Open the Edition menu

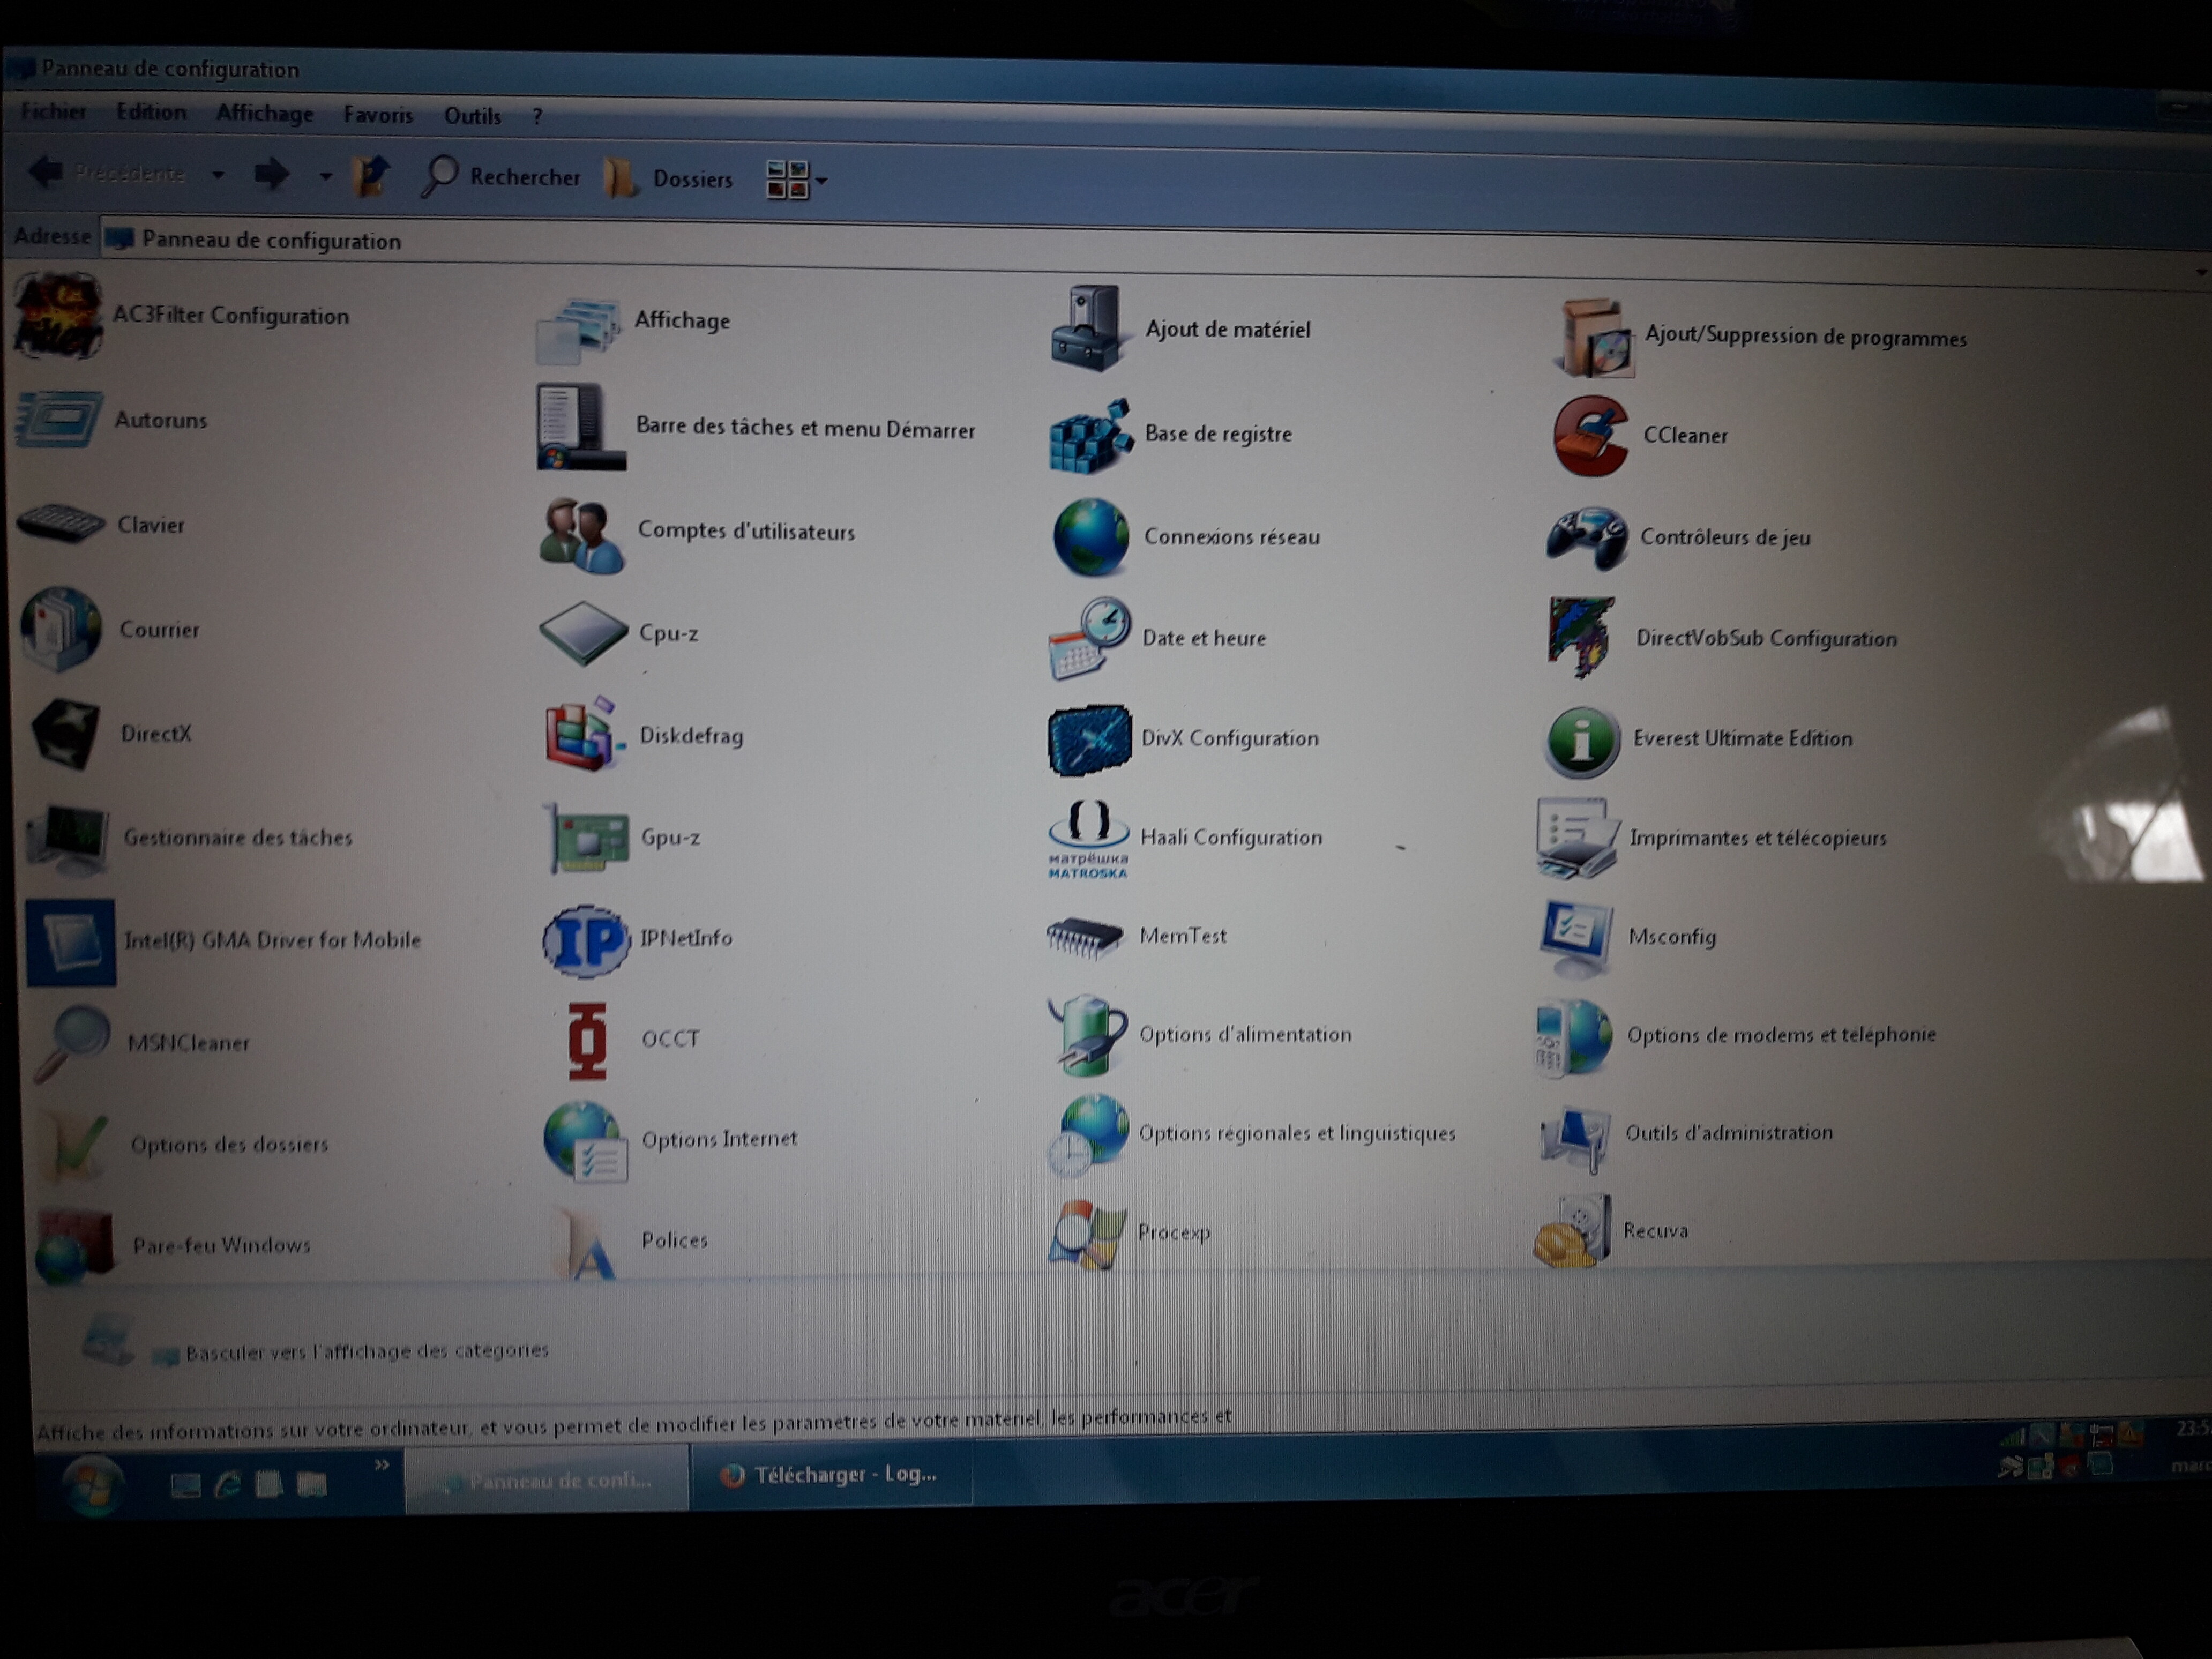[151, 112]
